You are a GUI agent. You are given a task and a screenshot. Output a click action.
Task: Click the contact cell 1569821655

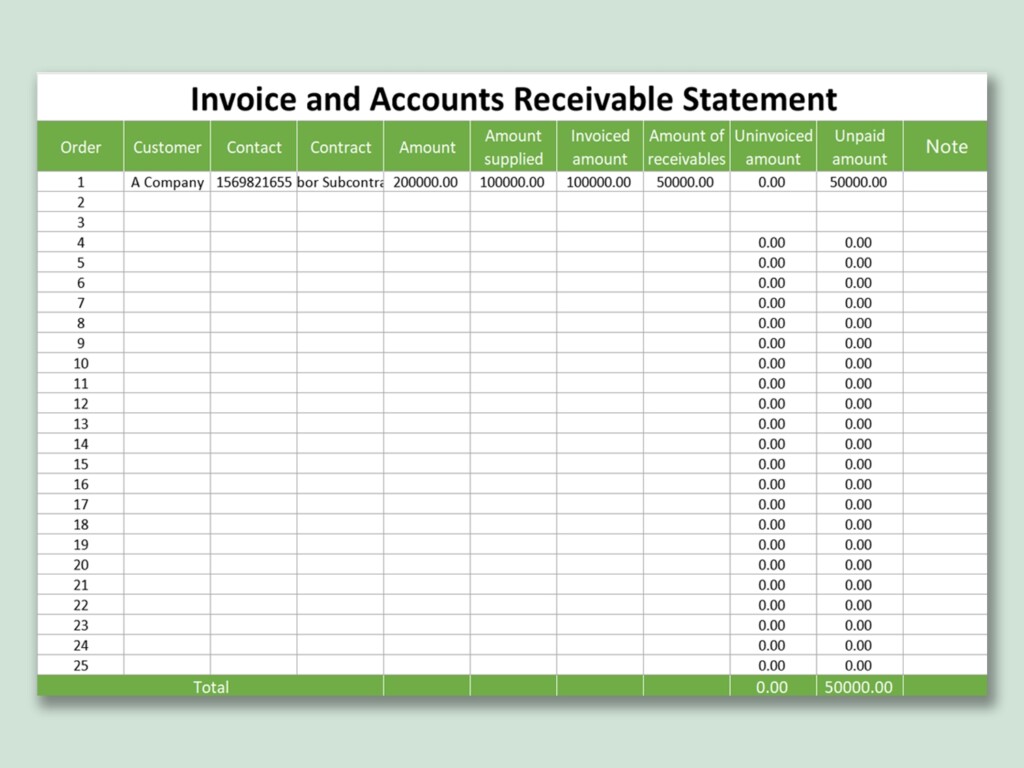pos(253,182)
